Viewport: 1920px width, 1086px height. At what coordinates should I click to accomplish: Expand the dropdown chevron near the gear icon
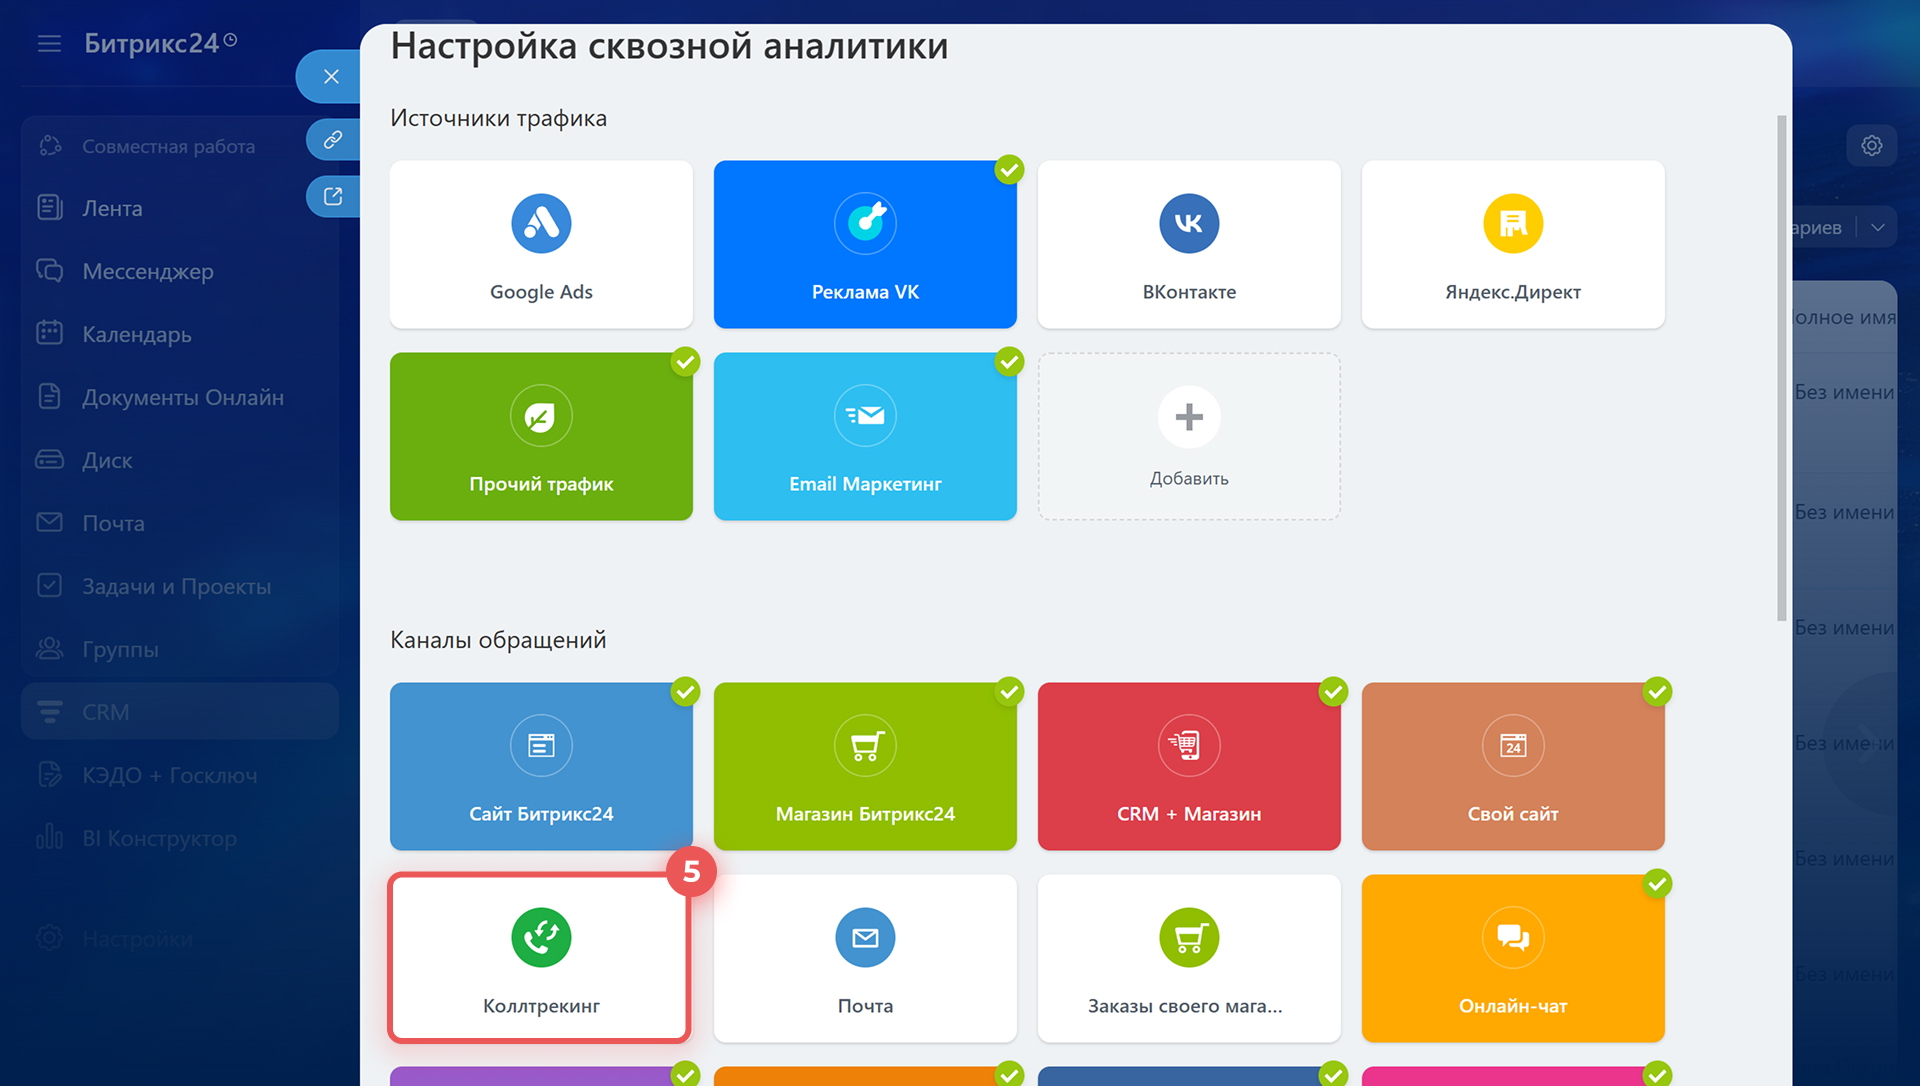pos(1878,227)
